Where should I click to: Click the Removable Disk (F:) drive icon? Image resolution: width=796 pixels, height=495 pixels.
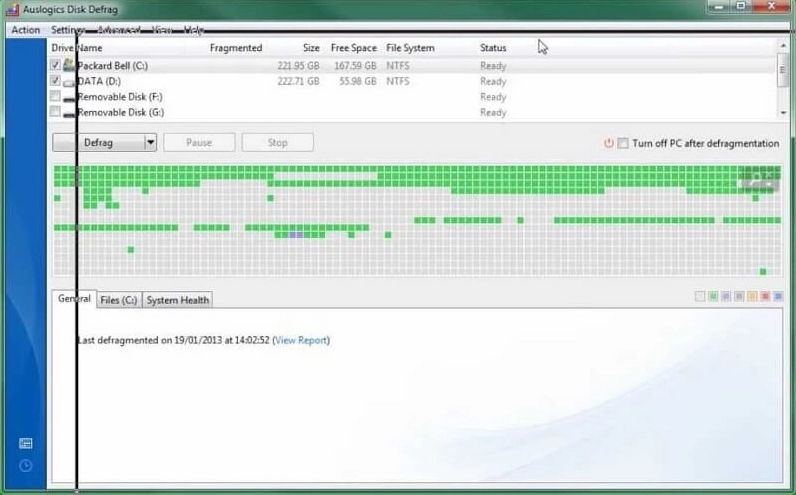click(x=69, y=97)
